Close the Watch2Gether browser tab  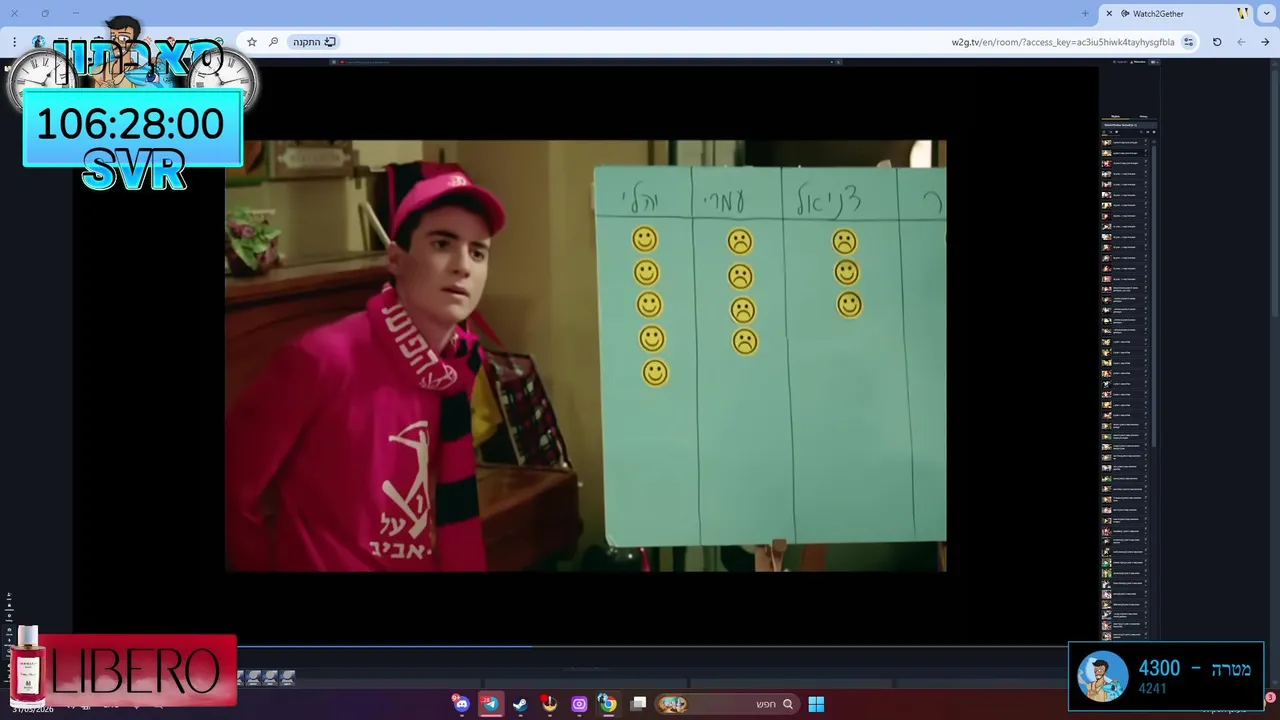click(1109, 13)
